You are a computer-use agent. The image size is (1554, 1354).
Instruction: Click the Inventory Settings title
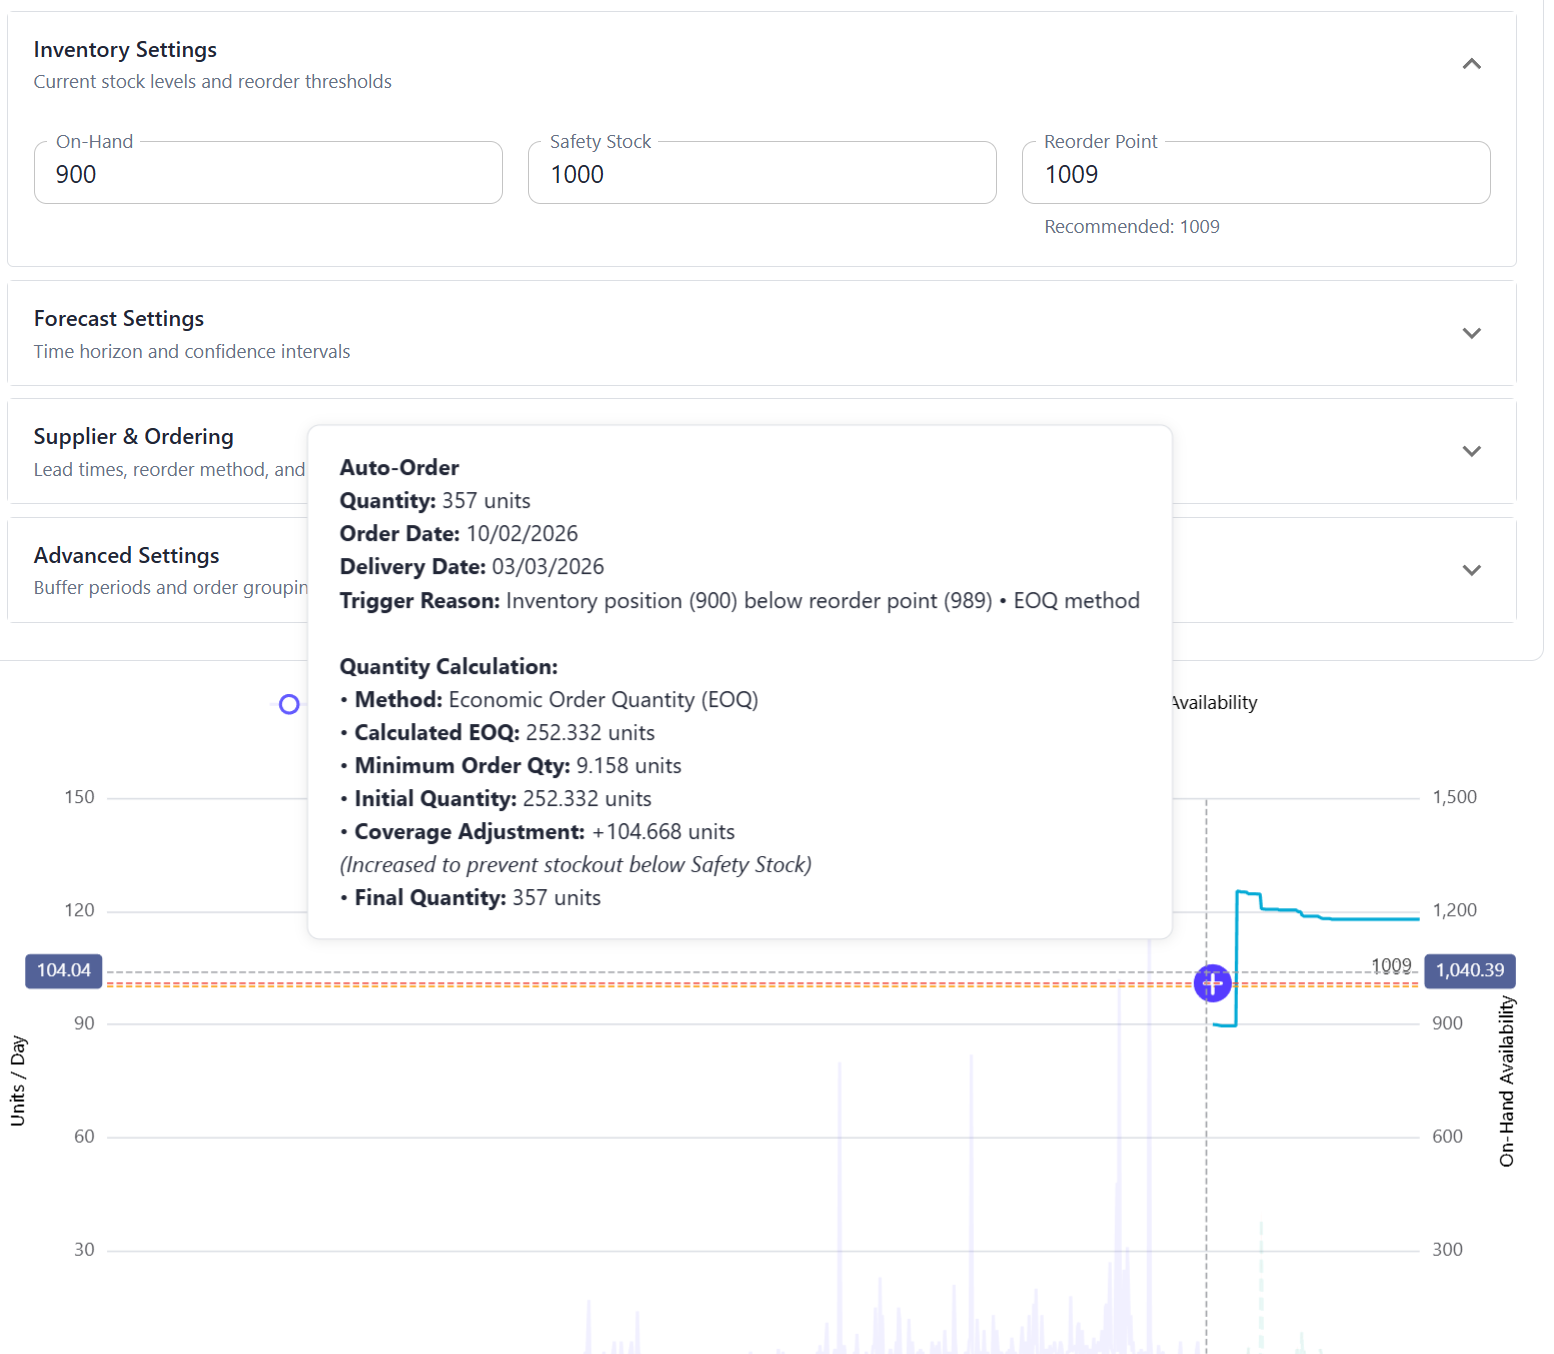125,50
